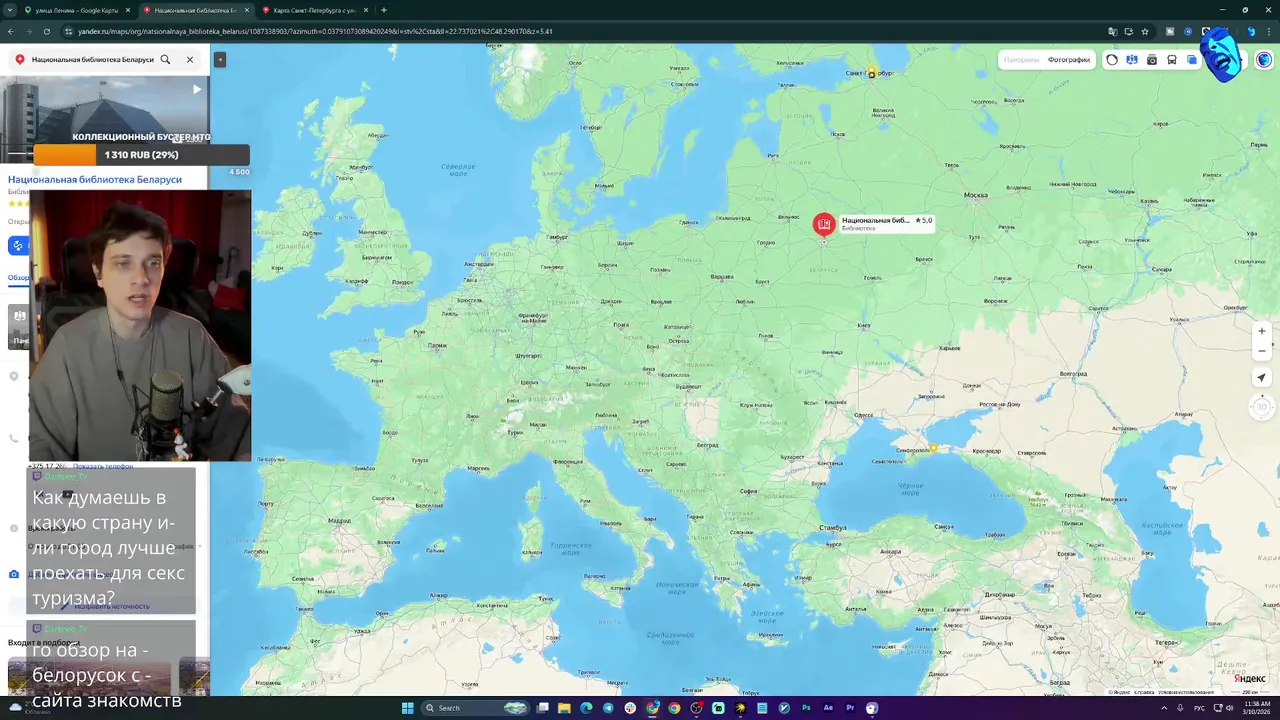Open the map layers icon
1280x720 pixels.
click(1192, 60)
